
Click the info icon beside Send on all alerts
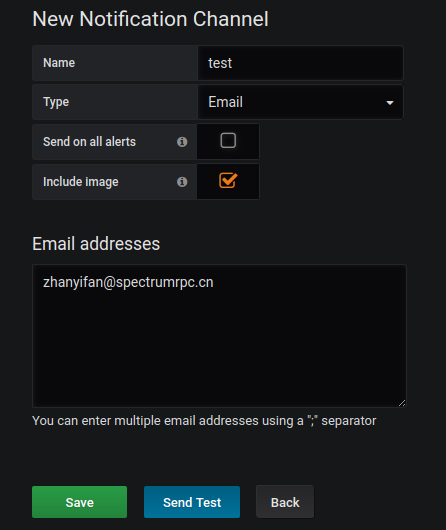pos(182,142)
